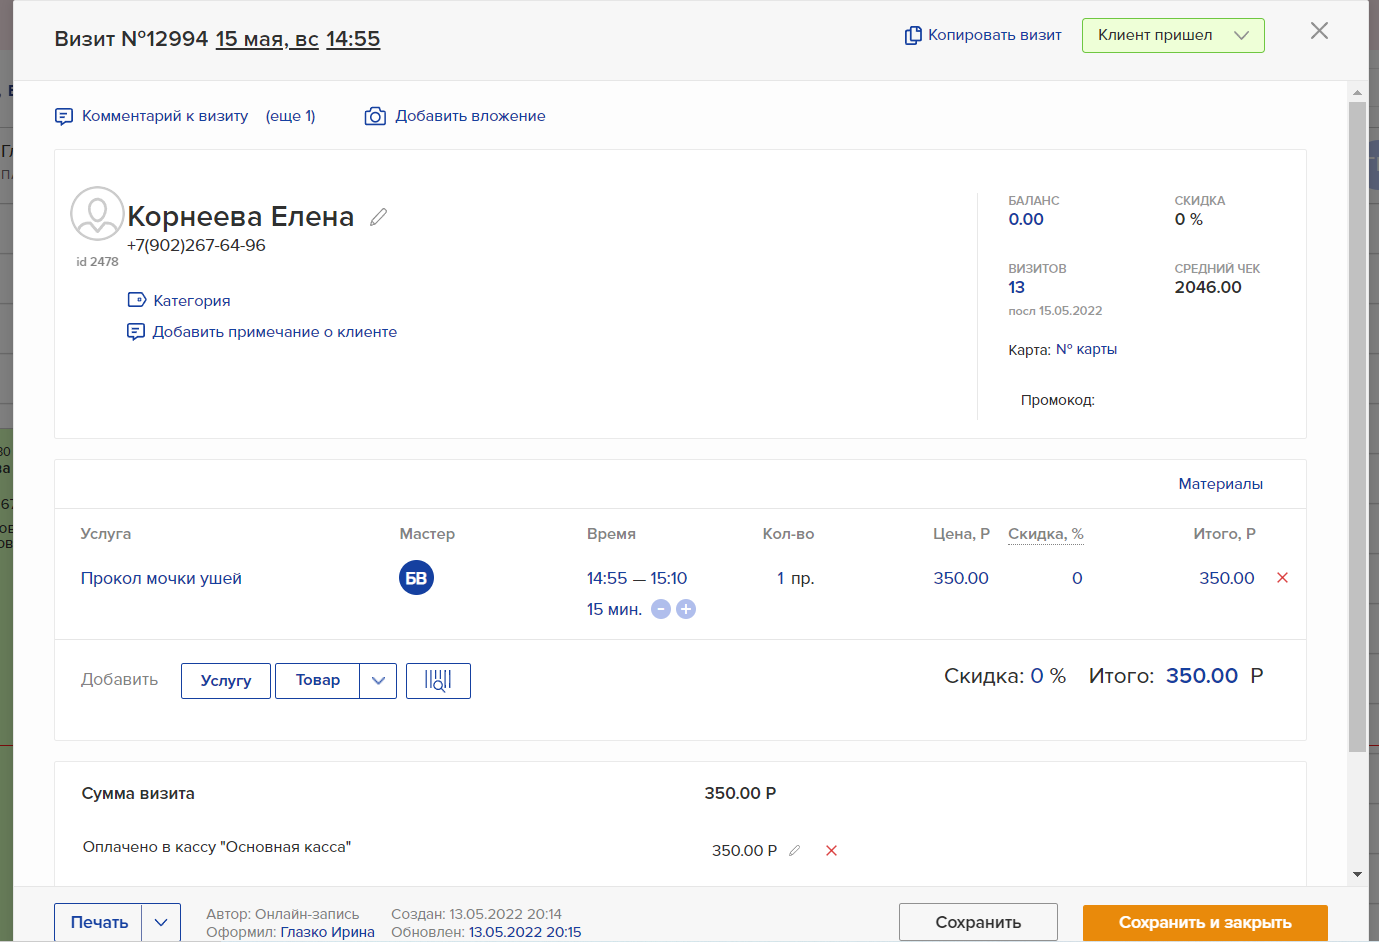Remove the Основная касса payment entry
The height and width of the screenshot is (942, 1379).
pyautogui.click(x=831, y=851)
